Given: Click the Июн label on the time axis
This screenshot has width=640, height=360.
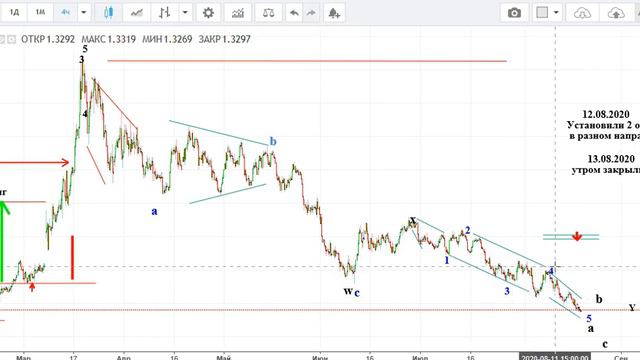Looking at the screenshot, I should [x=319, y=358].
